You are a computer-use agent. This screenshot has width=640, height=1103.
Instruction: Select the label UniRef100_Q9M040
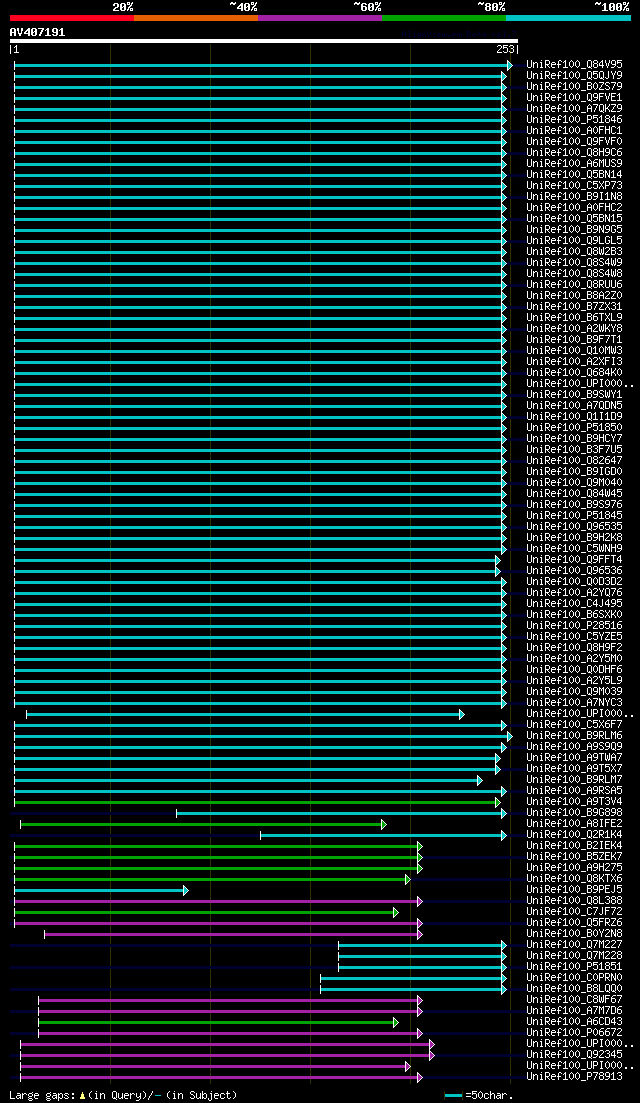pyautogui.click(x=574, y=483)
